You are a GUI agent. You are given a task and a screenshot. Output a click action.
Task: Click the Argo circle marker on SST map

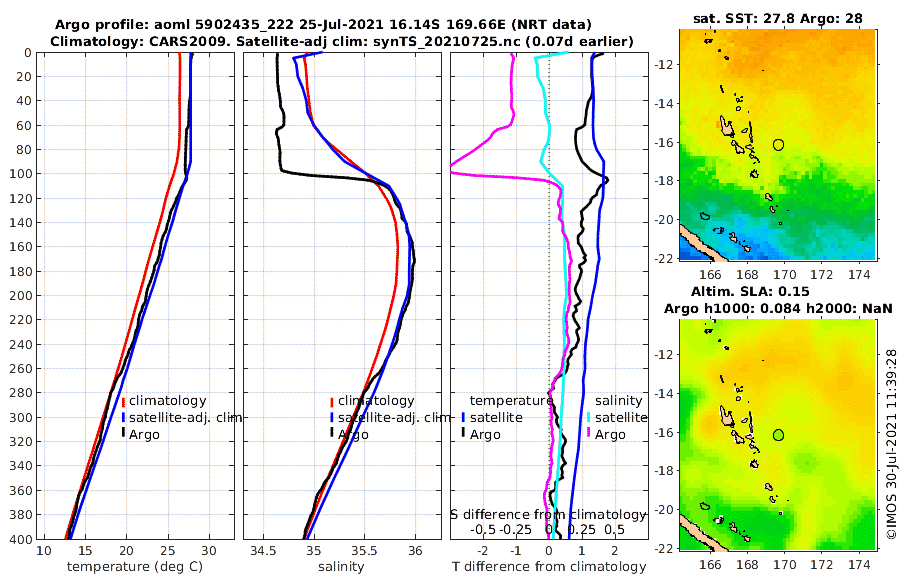point(778,145)
